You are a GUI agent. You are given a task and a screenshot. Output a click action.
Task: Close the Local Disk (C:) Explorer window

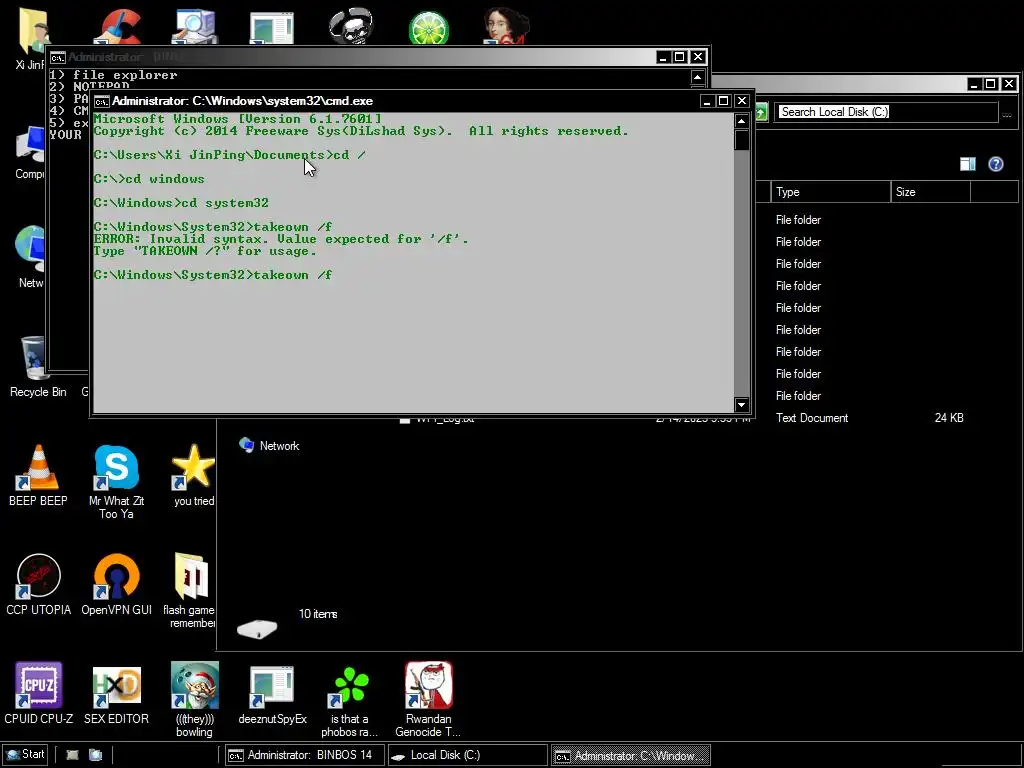(x=1009, y=84)
